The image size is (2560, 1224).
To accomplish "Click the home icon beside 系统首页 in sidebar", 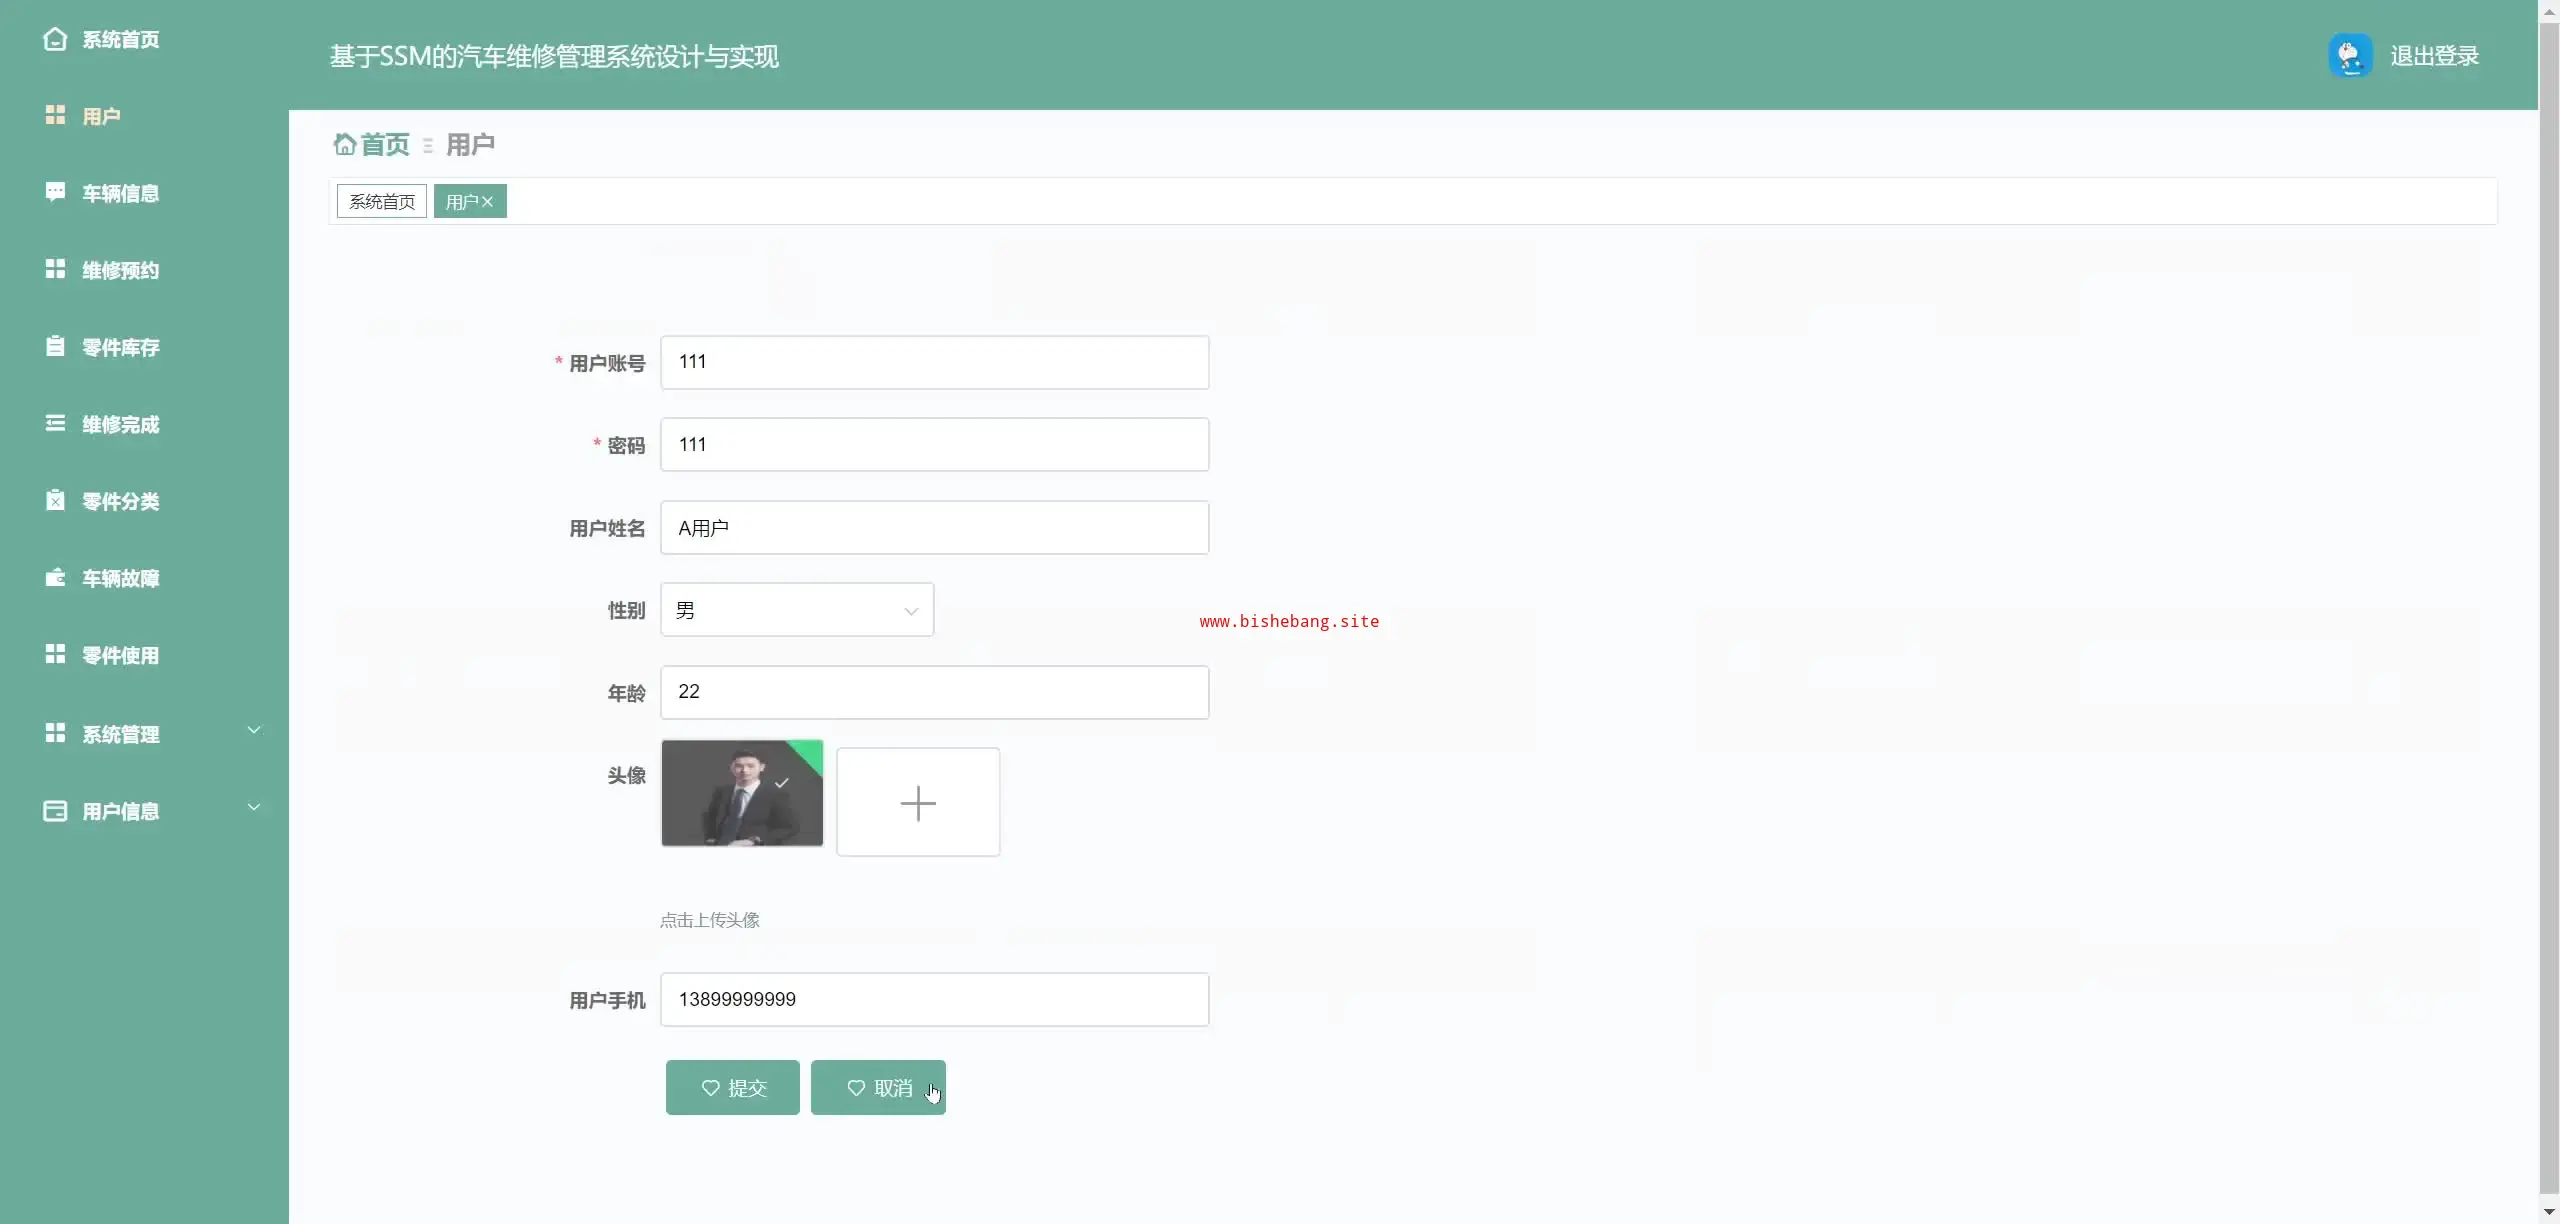I will [x=55, y=39].
